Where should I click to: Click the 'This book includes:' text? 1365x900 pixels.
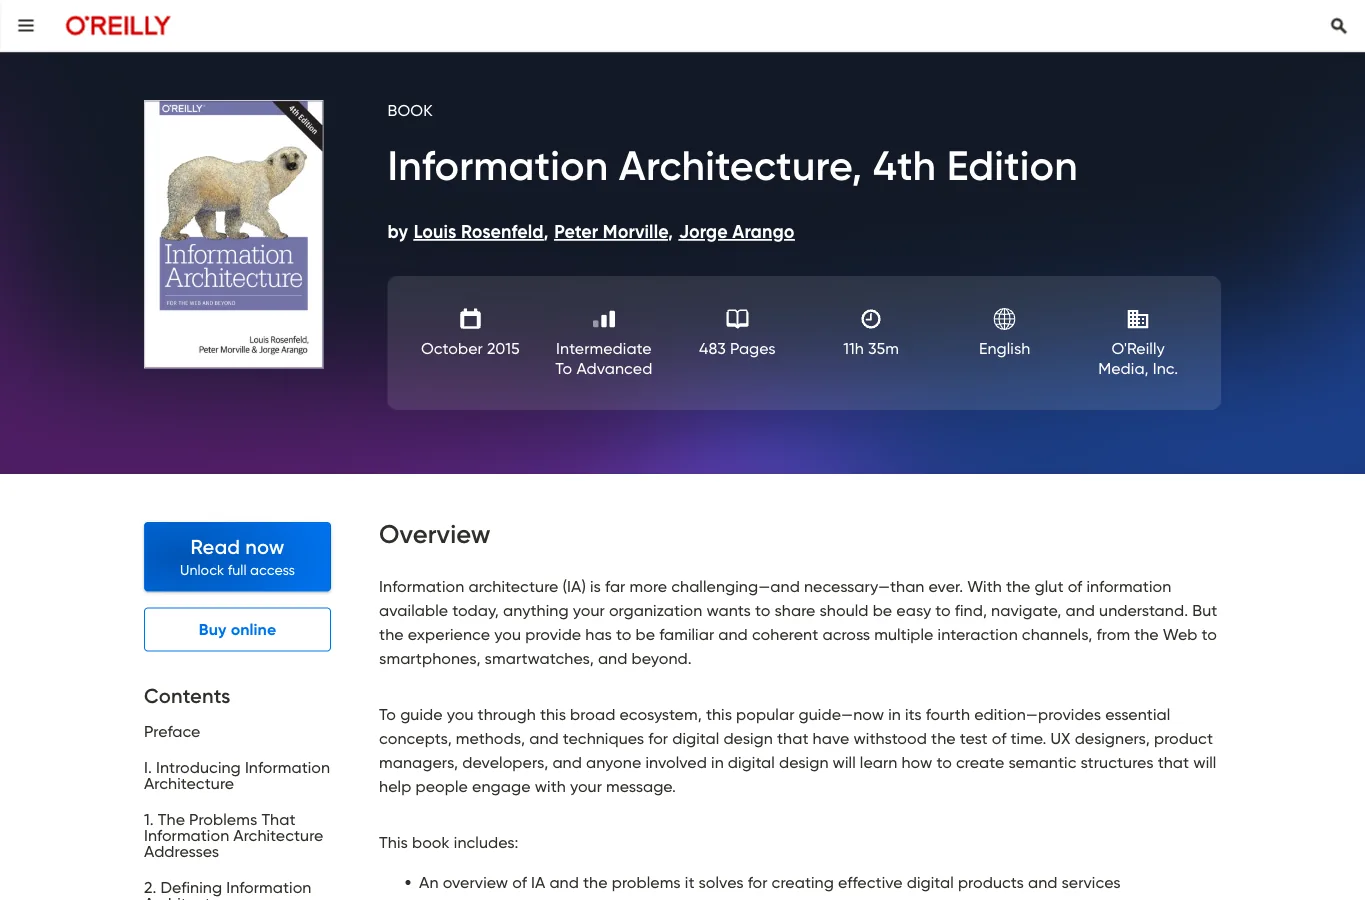click(x=448, y=843)
